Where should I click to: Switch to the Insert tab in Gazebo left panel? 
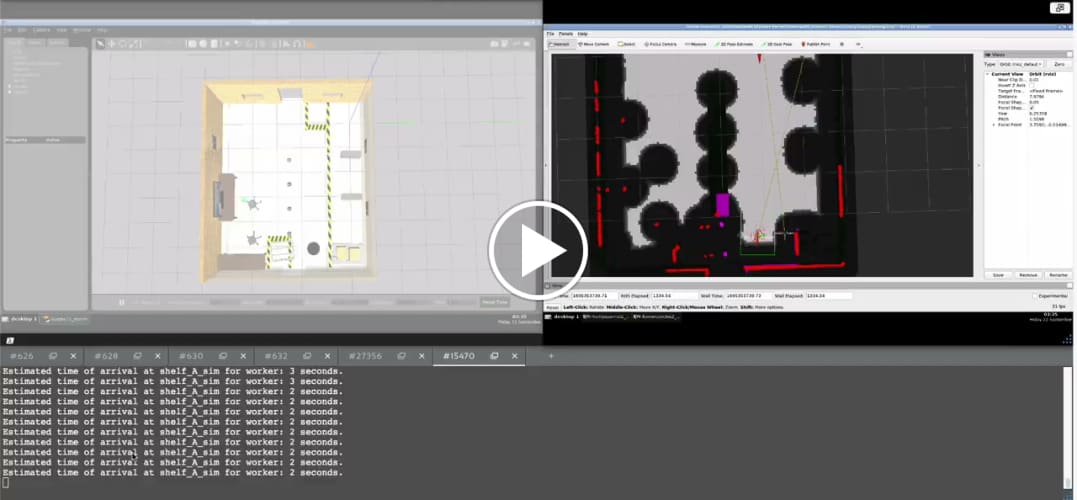point(36,43)
